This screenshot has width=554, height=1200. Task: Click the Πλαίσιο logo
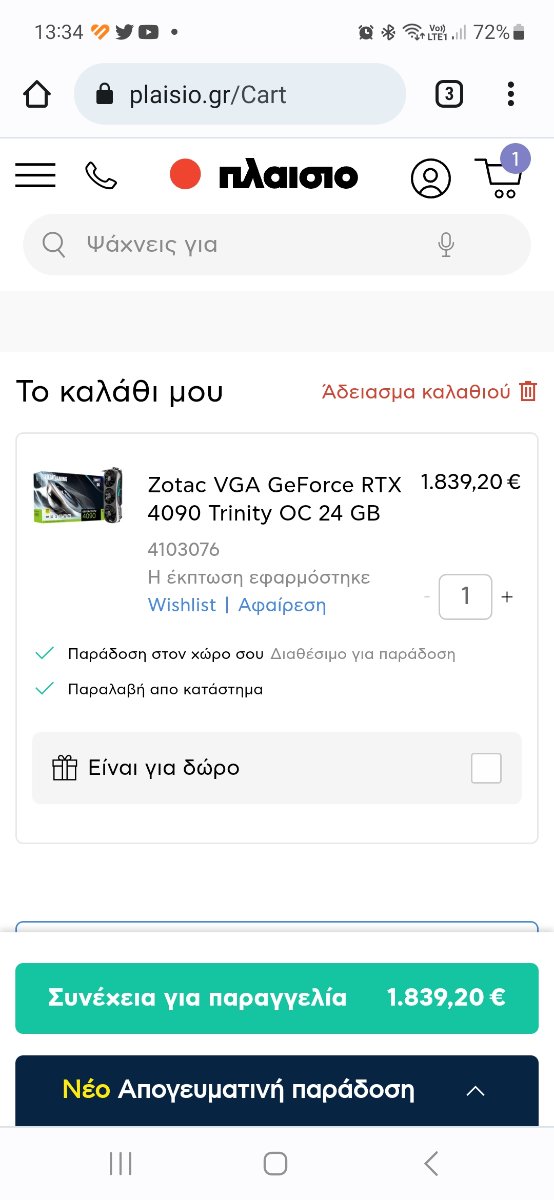(x=264, y=176)
